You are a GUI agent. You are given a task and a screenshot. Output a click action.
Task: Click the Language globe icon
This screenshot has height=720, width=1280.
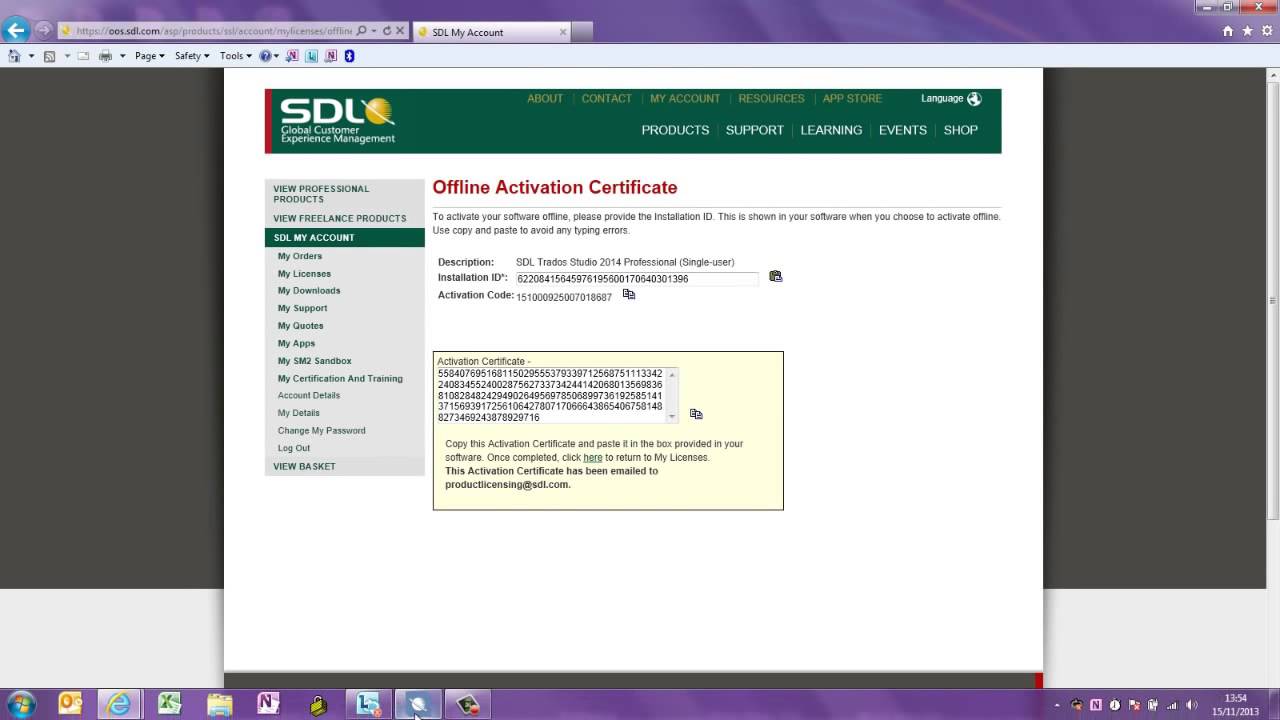974,99
